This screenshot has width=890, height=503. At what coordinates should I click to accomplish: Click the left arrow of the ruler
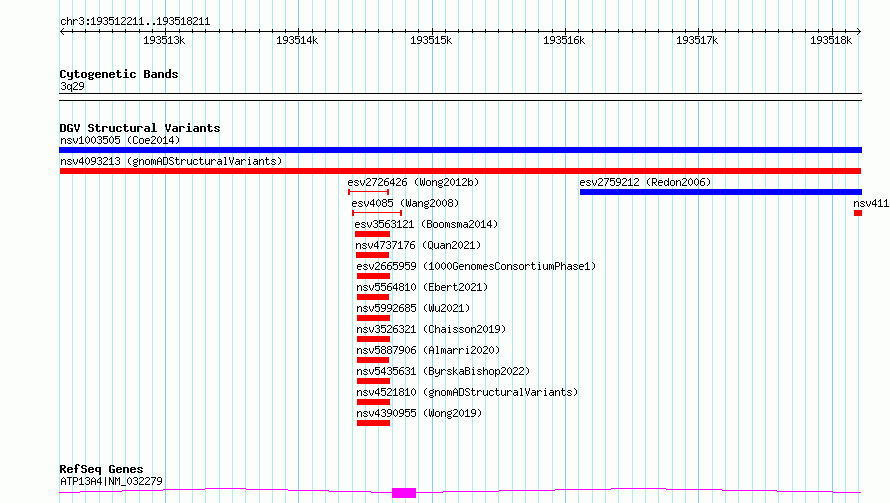point(62,31)
